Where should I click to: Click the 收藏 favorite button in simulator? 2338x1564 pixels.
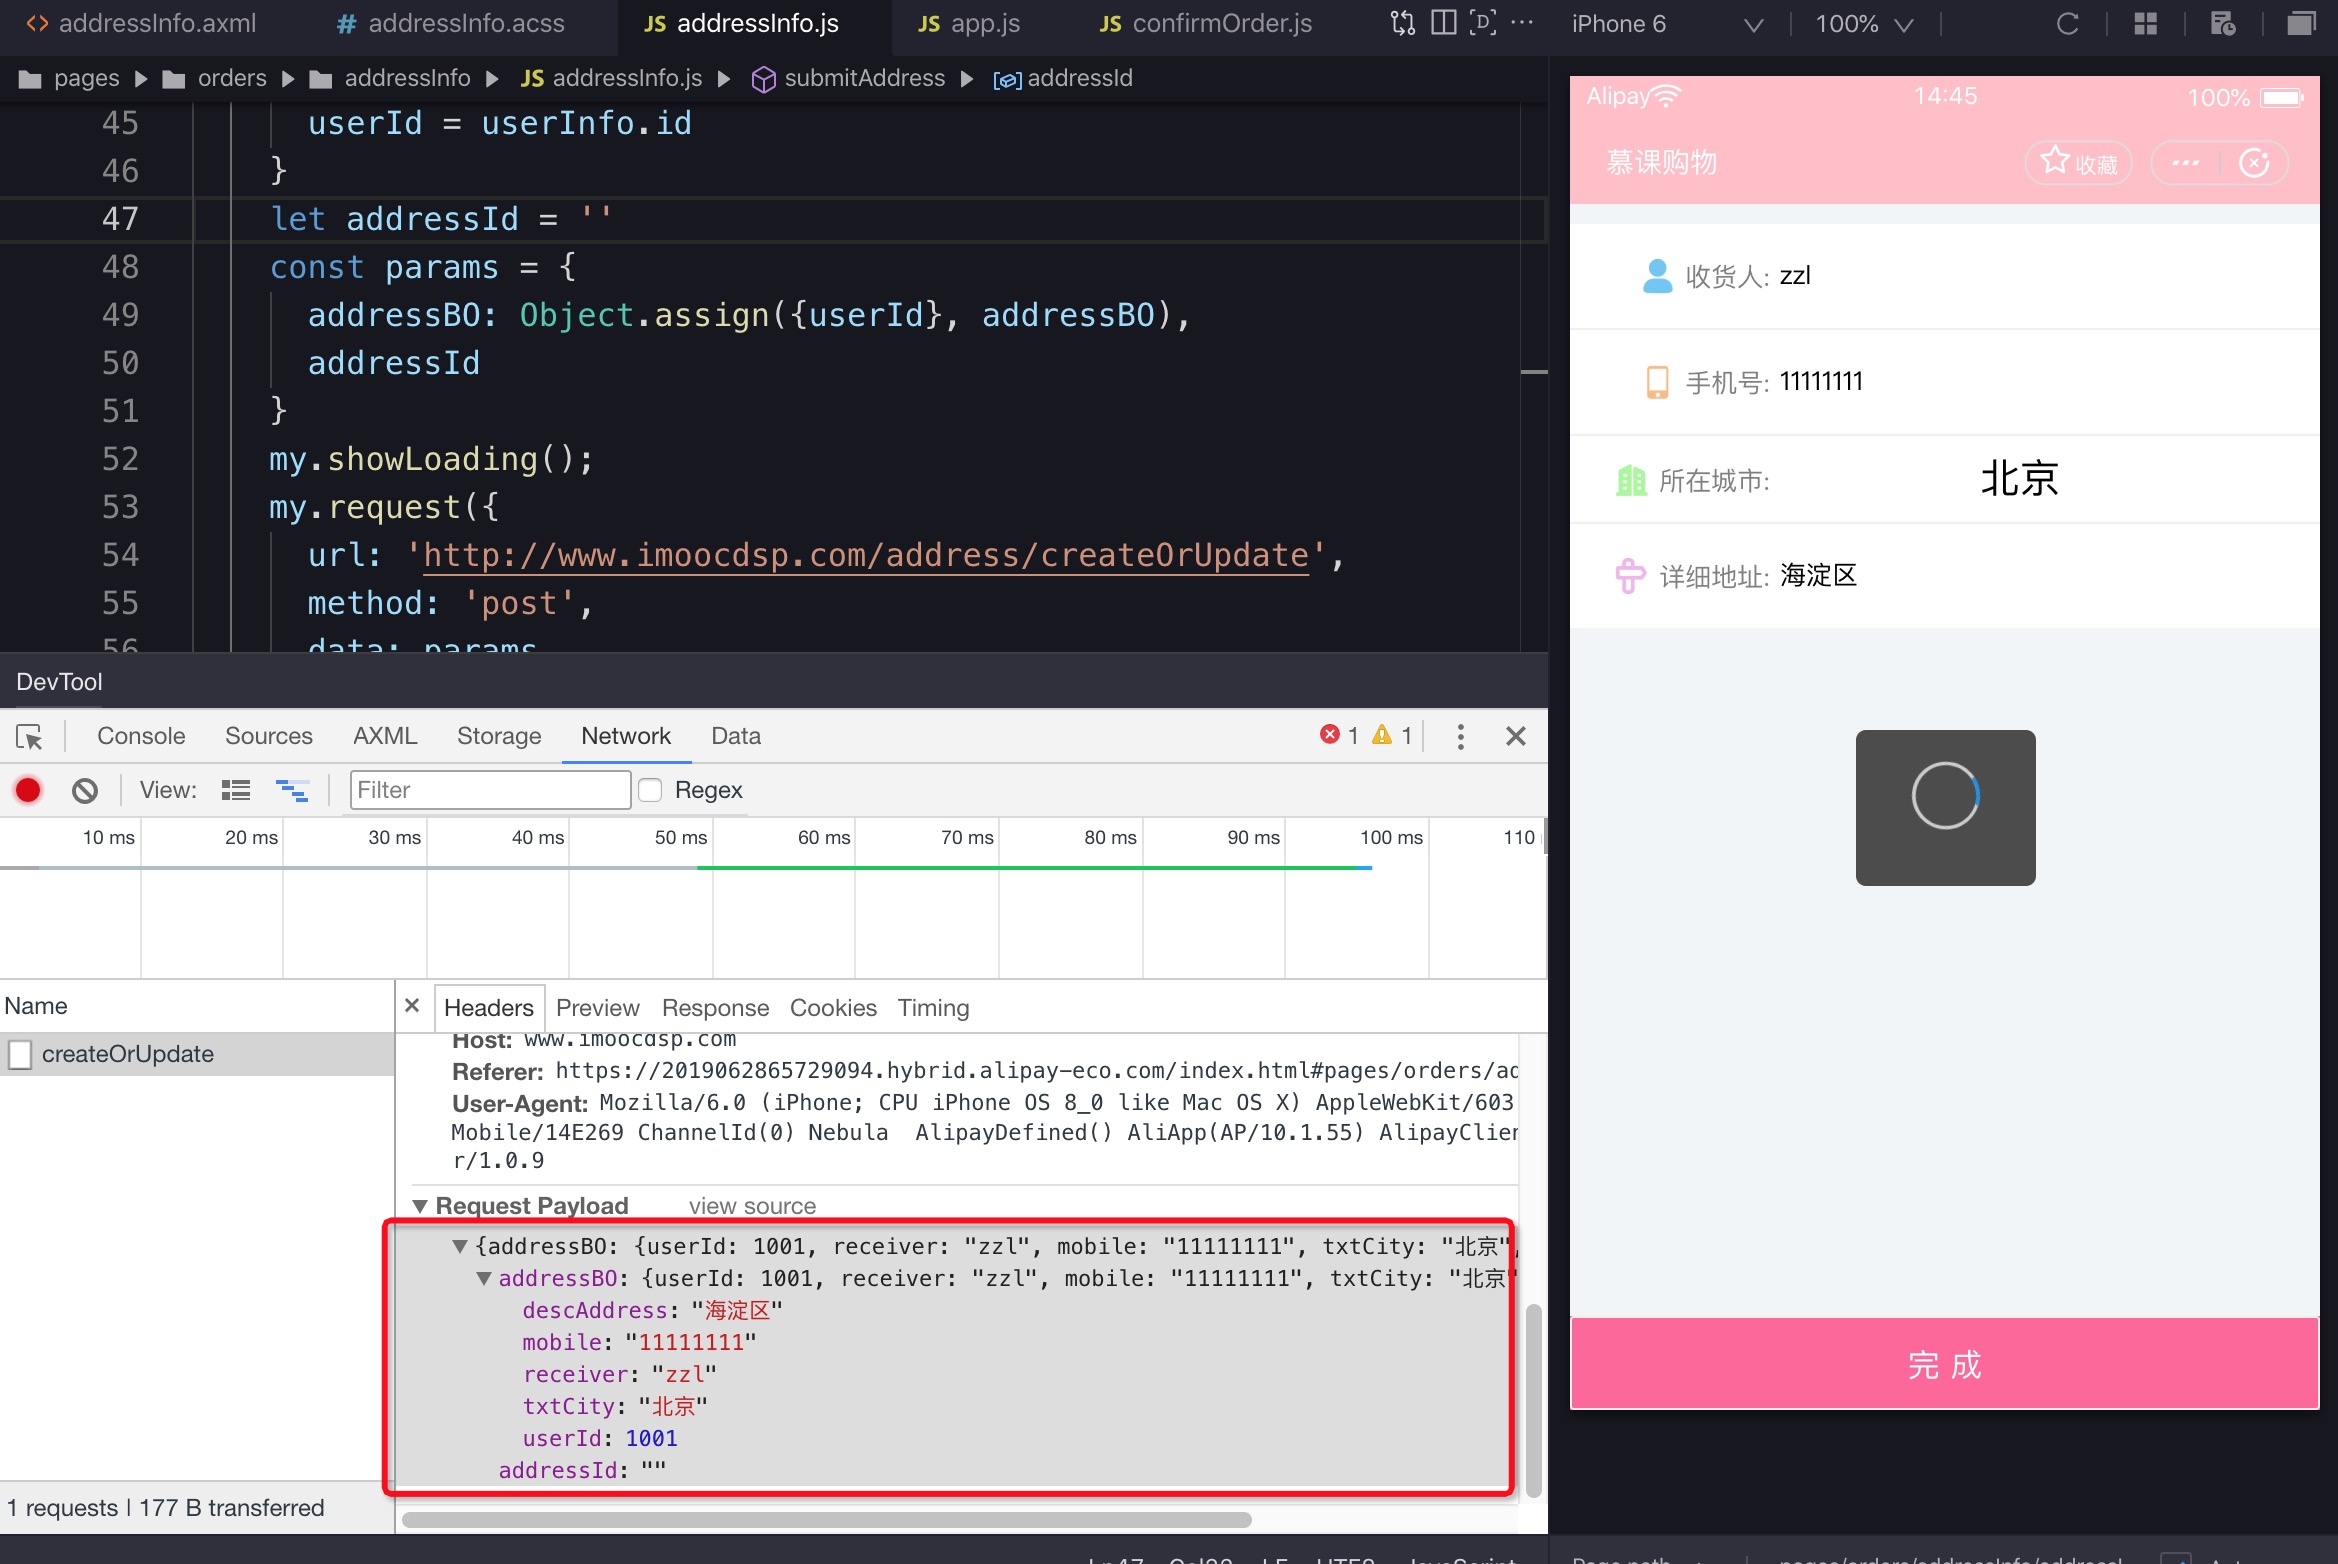coord(2079,163)
